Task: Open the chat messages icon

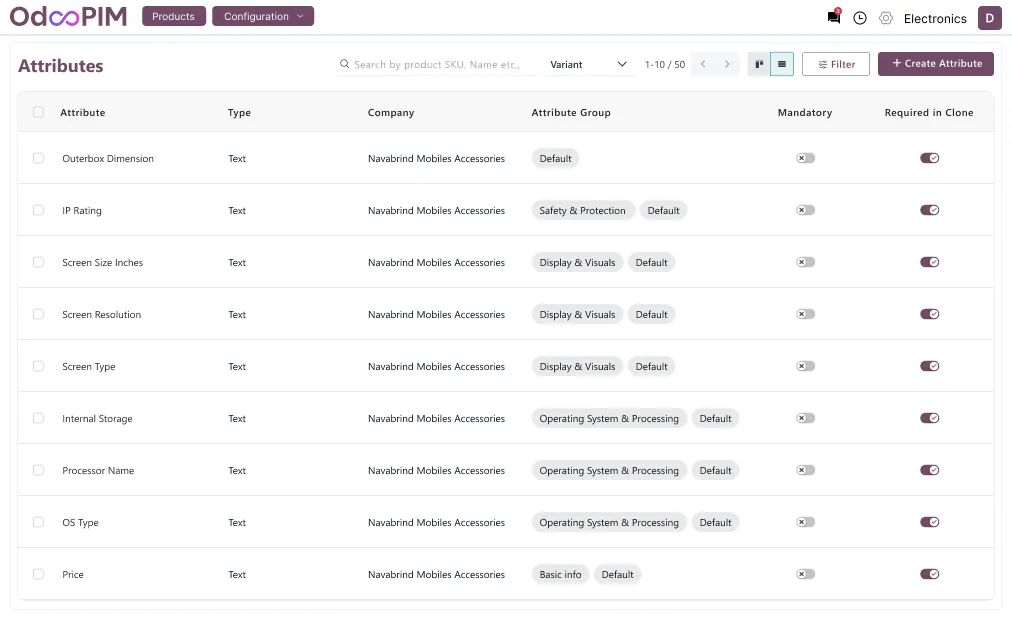Action: pos(833,18)
